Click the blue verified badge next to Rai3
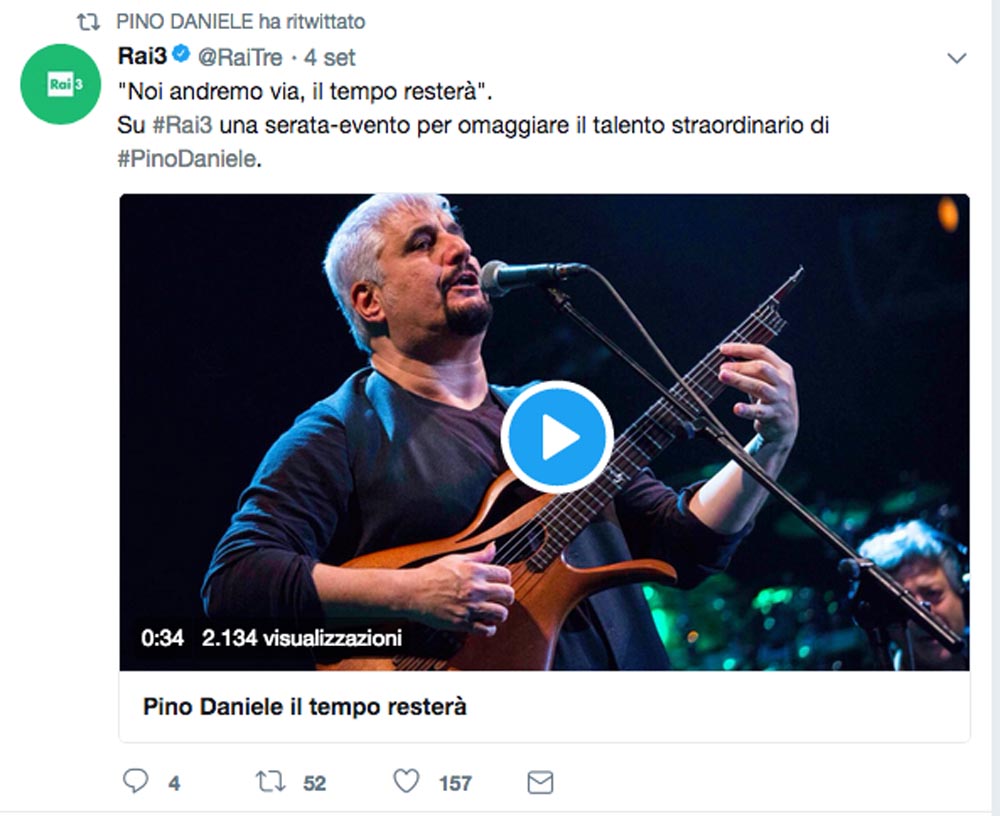The image size is (1000, 816). click(x=181, y=54)
